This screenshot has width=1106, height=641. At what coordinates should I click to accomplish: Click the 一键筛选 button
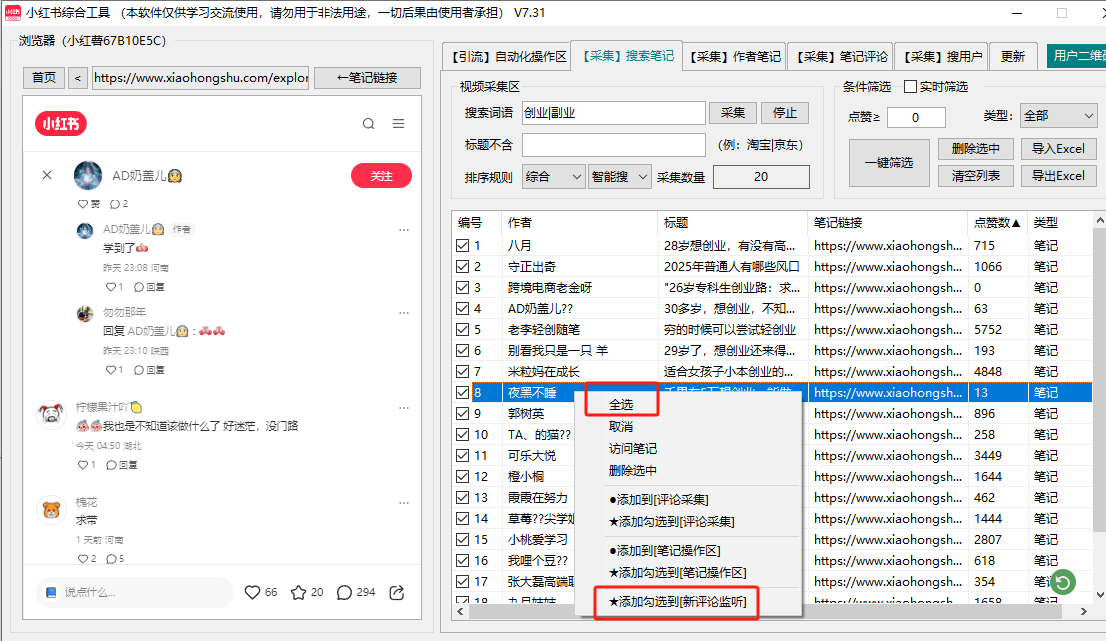tap(888, 163)
